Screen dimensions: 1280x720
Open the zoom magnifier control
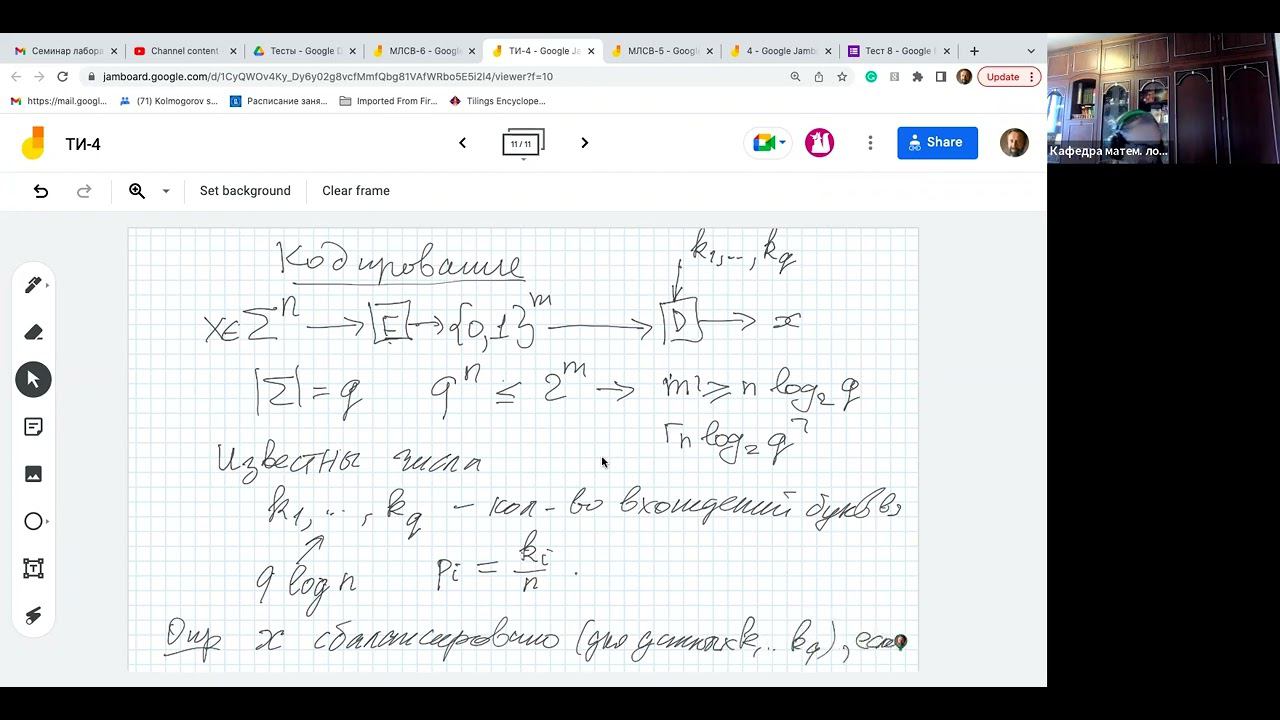coord(137,191)
